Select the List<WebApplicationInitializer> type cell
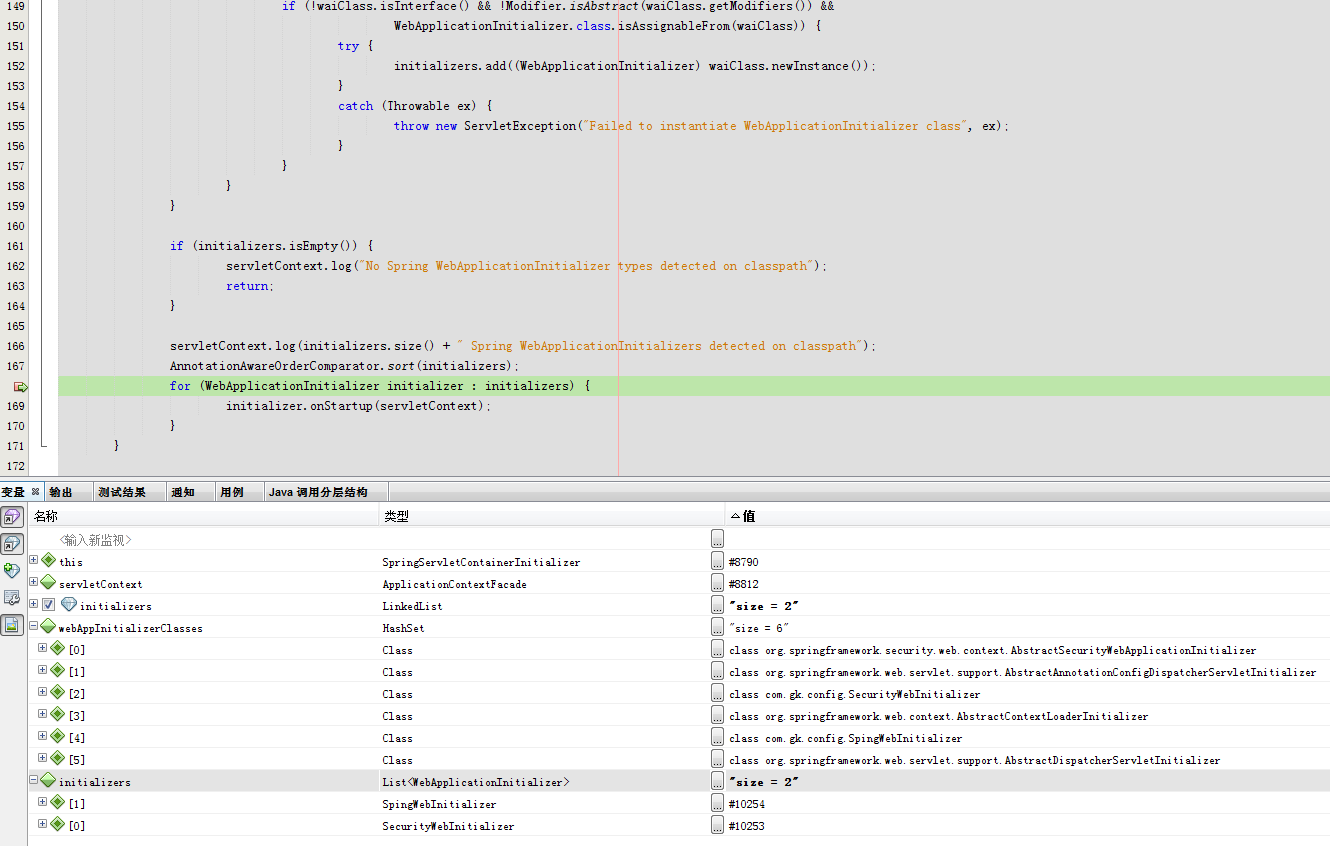Image resolution: width=1330 pixels, height=846 pixels. click(476, 782)
